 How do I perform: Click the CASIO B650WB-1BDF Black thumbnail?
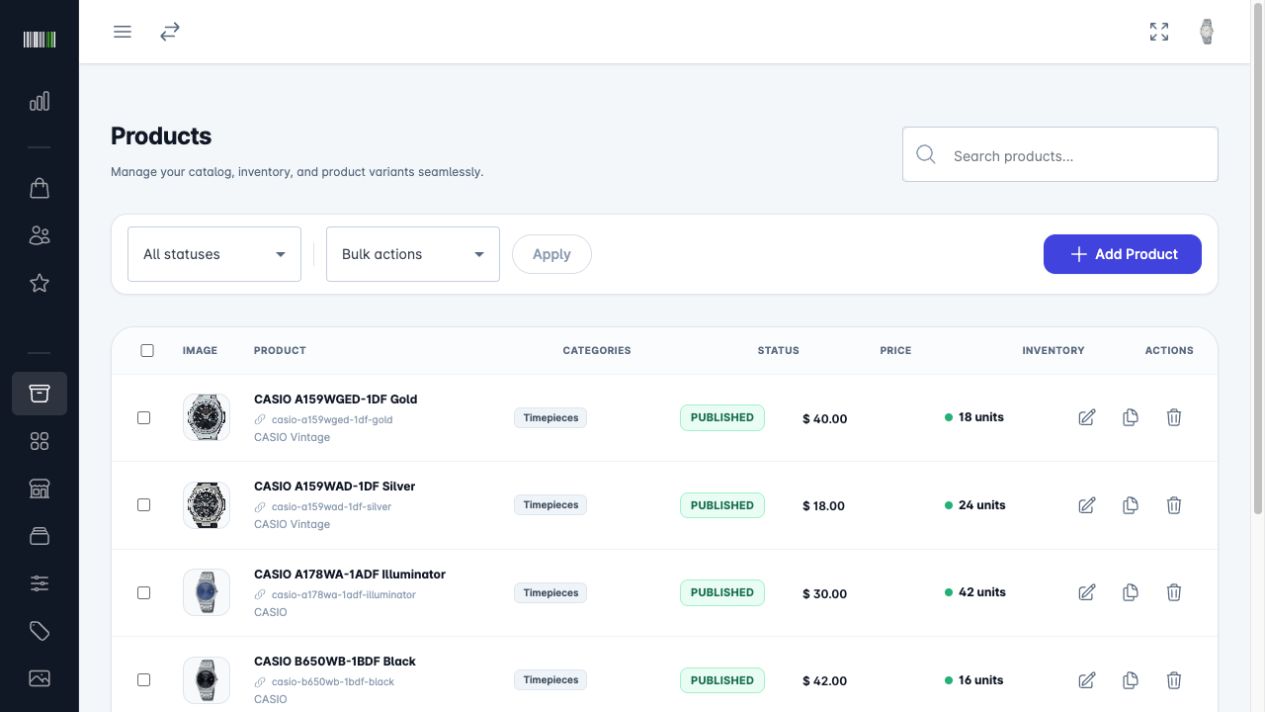click(x=206, y=680)
